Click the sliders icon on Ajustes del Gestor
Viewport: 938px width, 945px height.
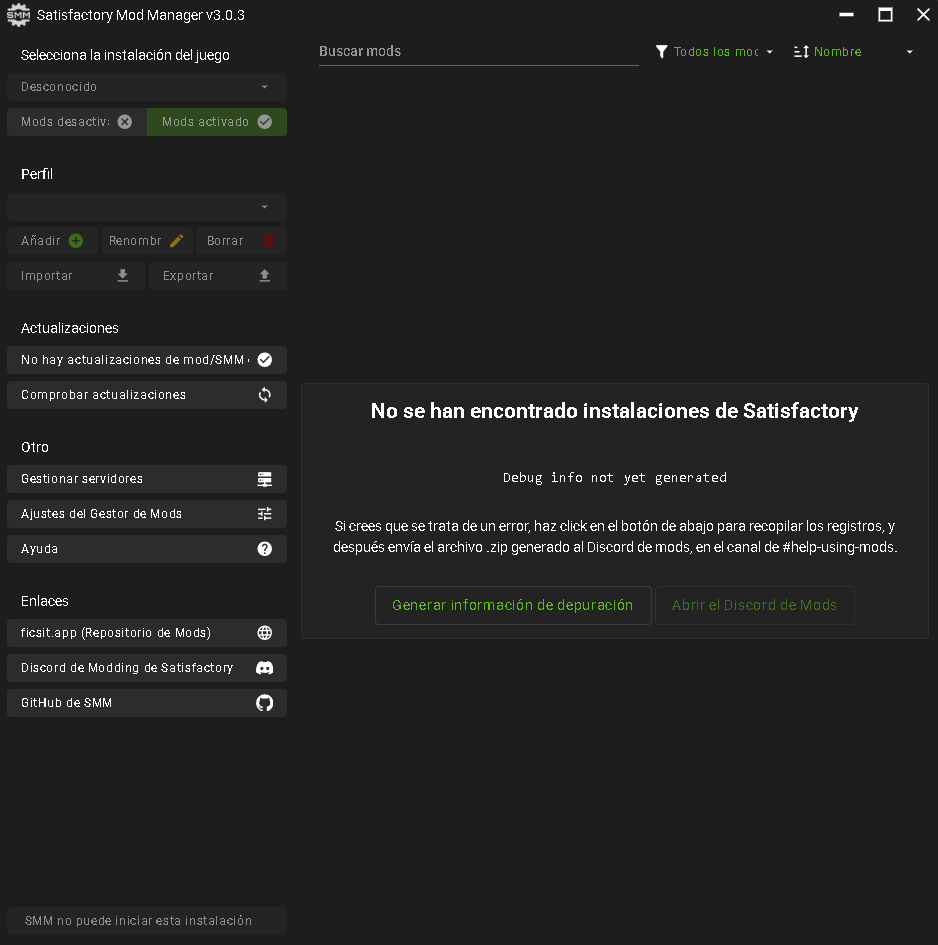coord(265,514)
